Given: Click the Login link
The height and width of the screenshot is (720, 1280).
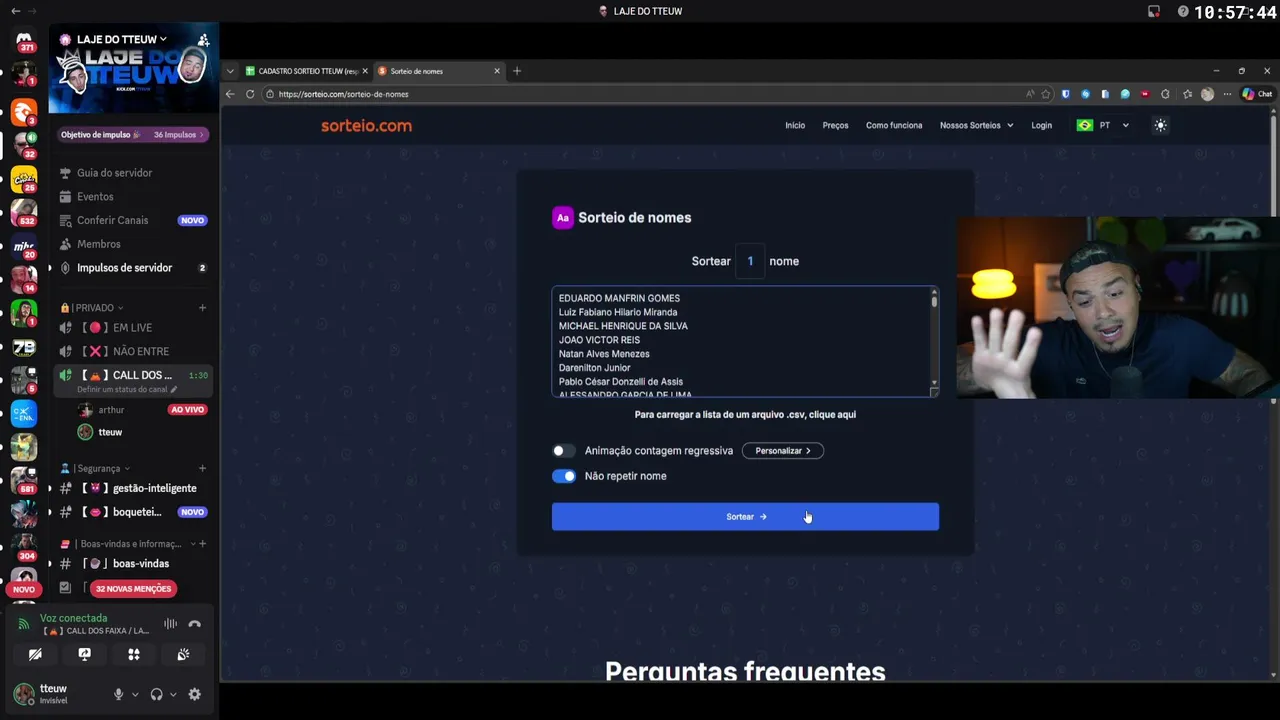Looking at the screenshot, I should [1041, 125].
